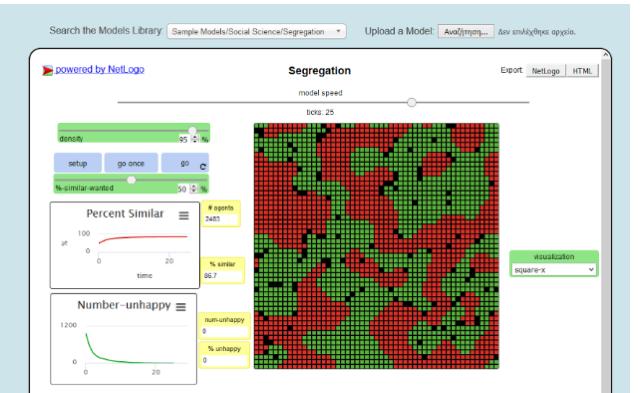Click the file upload browse button
641x393 pixels.
click(x=466, y=31)
